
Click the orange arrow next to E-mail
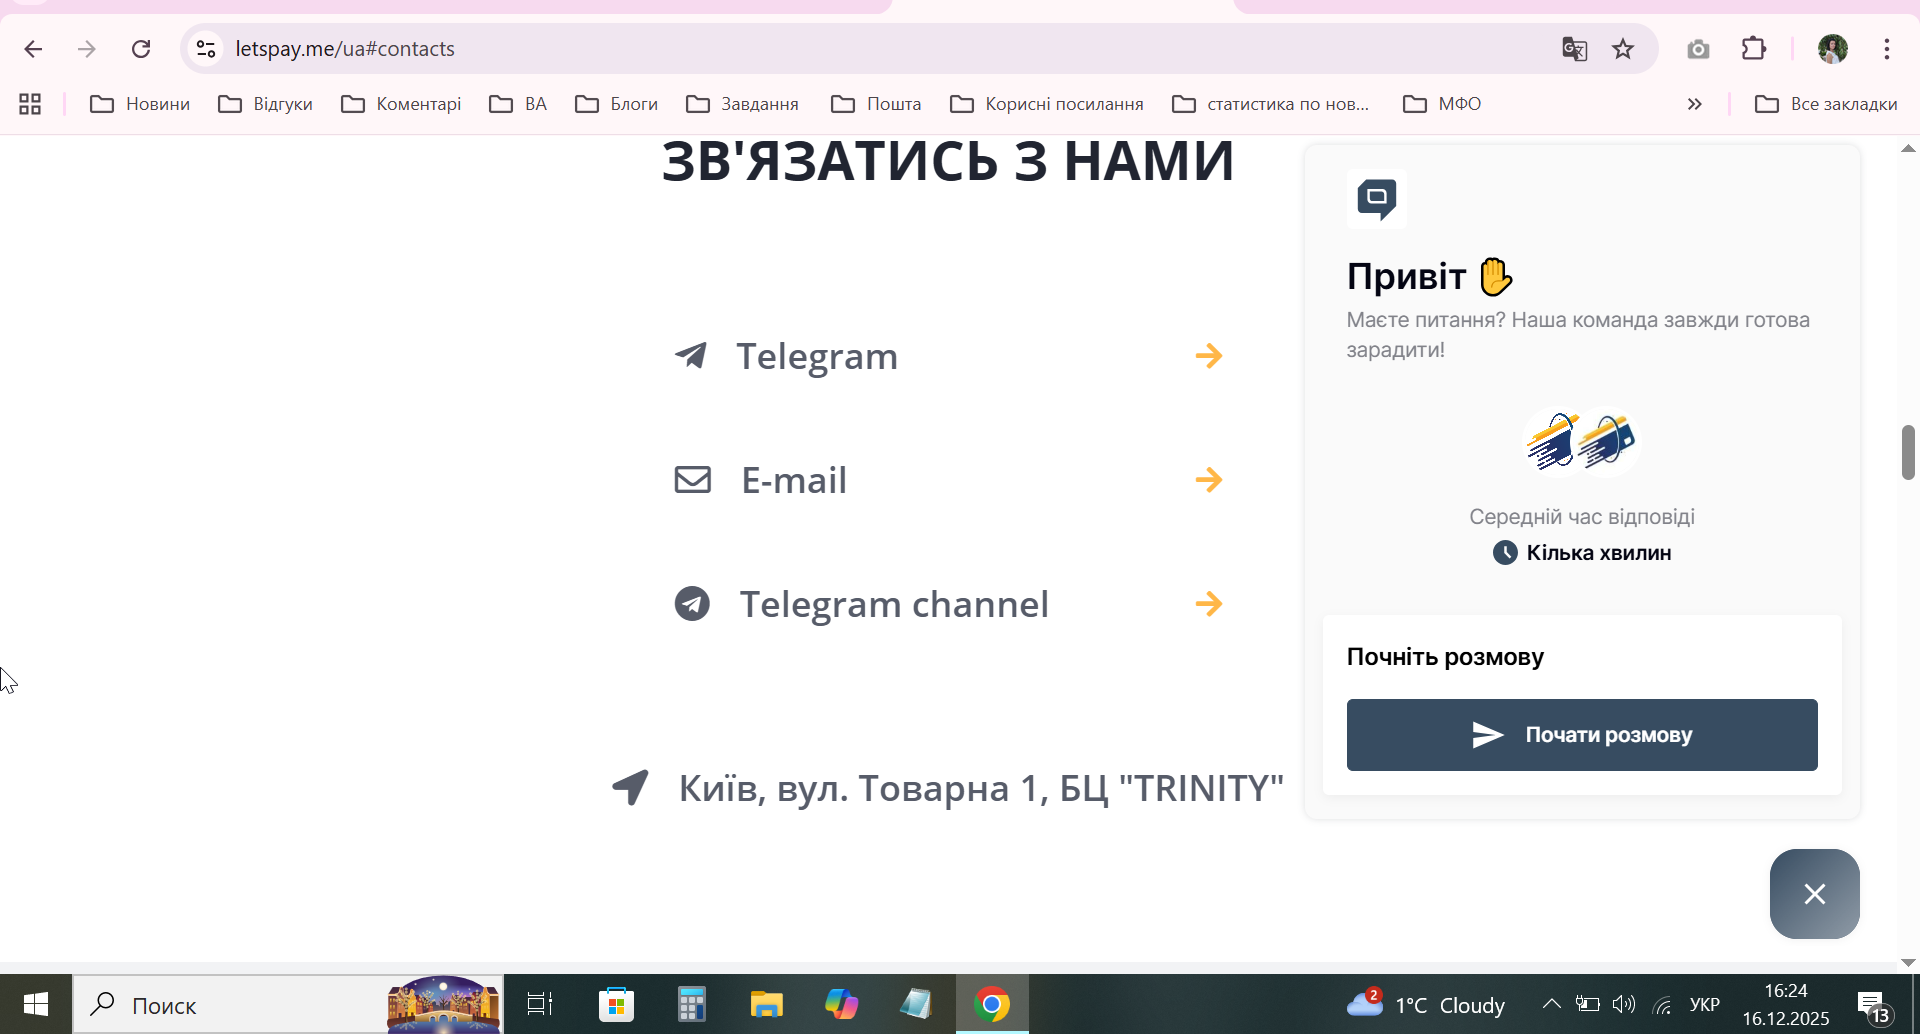(1209, 480)
